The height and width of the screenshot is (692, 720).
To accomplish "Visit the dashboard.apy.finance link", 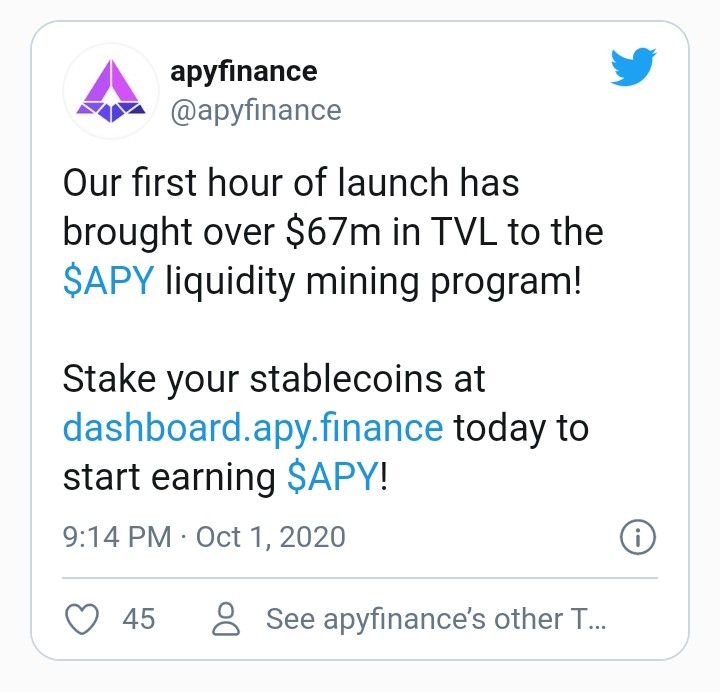I will pyautogui.click(x=253, y=428).
